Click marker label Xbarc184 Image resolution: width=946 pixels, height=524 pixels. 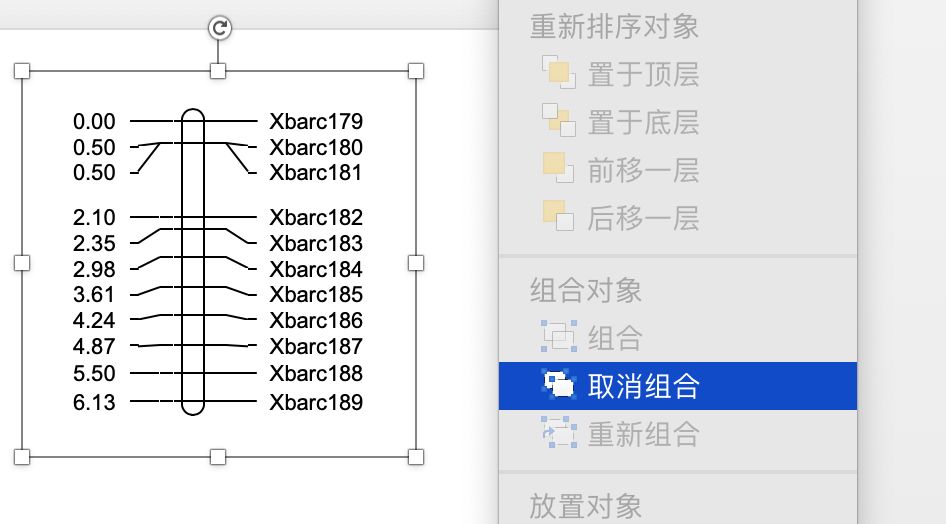coord(316,269)
